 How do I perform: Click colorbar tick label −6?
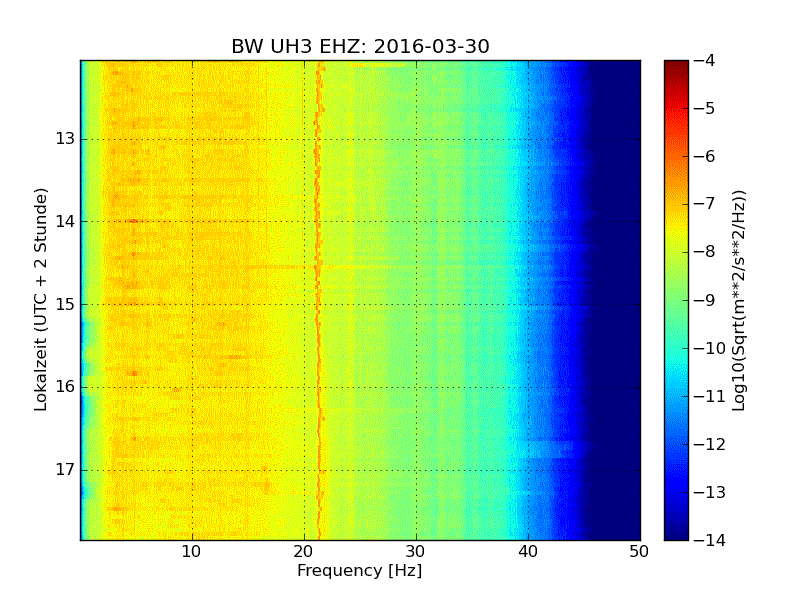pyautogui.click(x=705, y=156)
